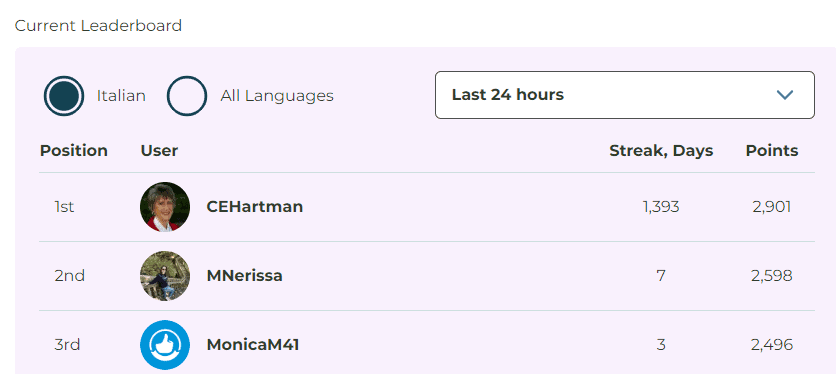Viewport: 836px width, 374px height.
Task: Click the All Languages label text
Action: [x=277, y=96]
